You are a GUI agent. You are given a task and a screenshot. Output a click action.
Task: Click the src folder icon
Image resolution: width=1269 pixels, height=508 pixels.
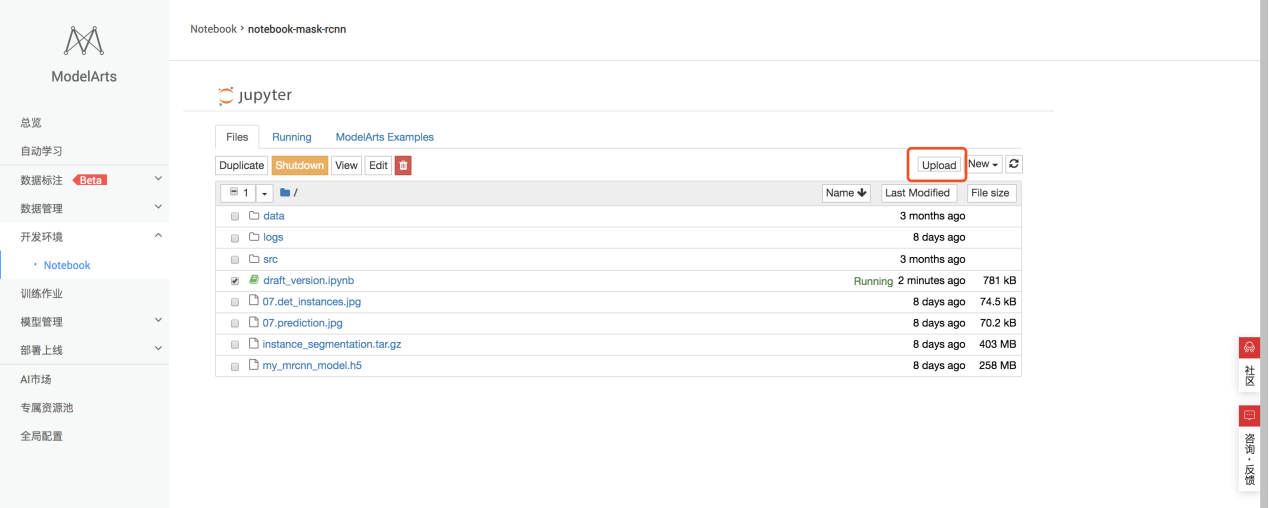pyautogui.click(x=254, y=259)
